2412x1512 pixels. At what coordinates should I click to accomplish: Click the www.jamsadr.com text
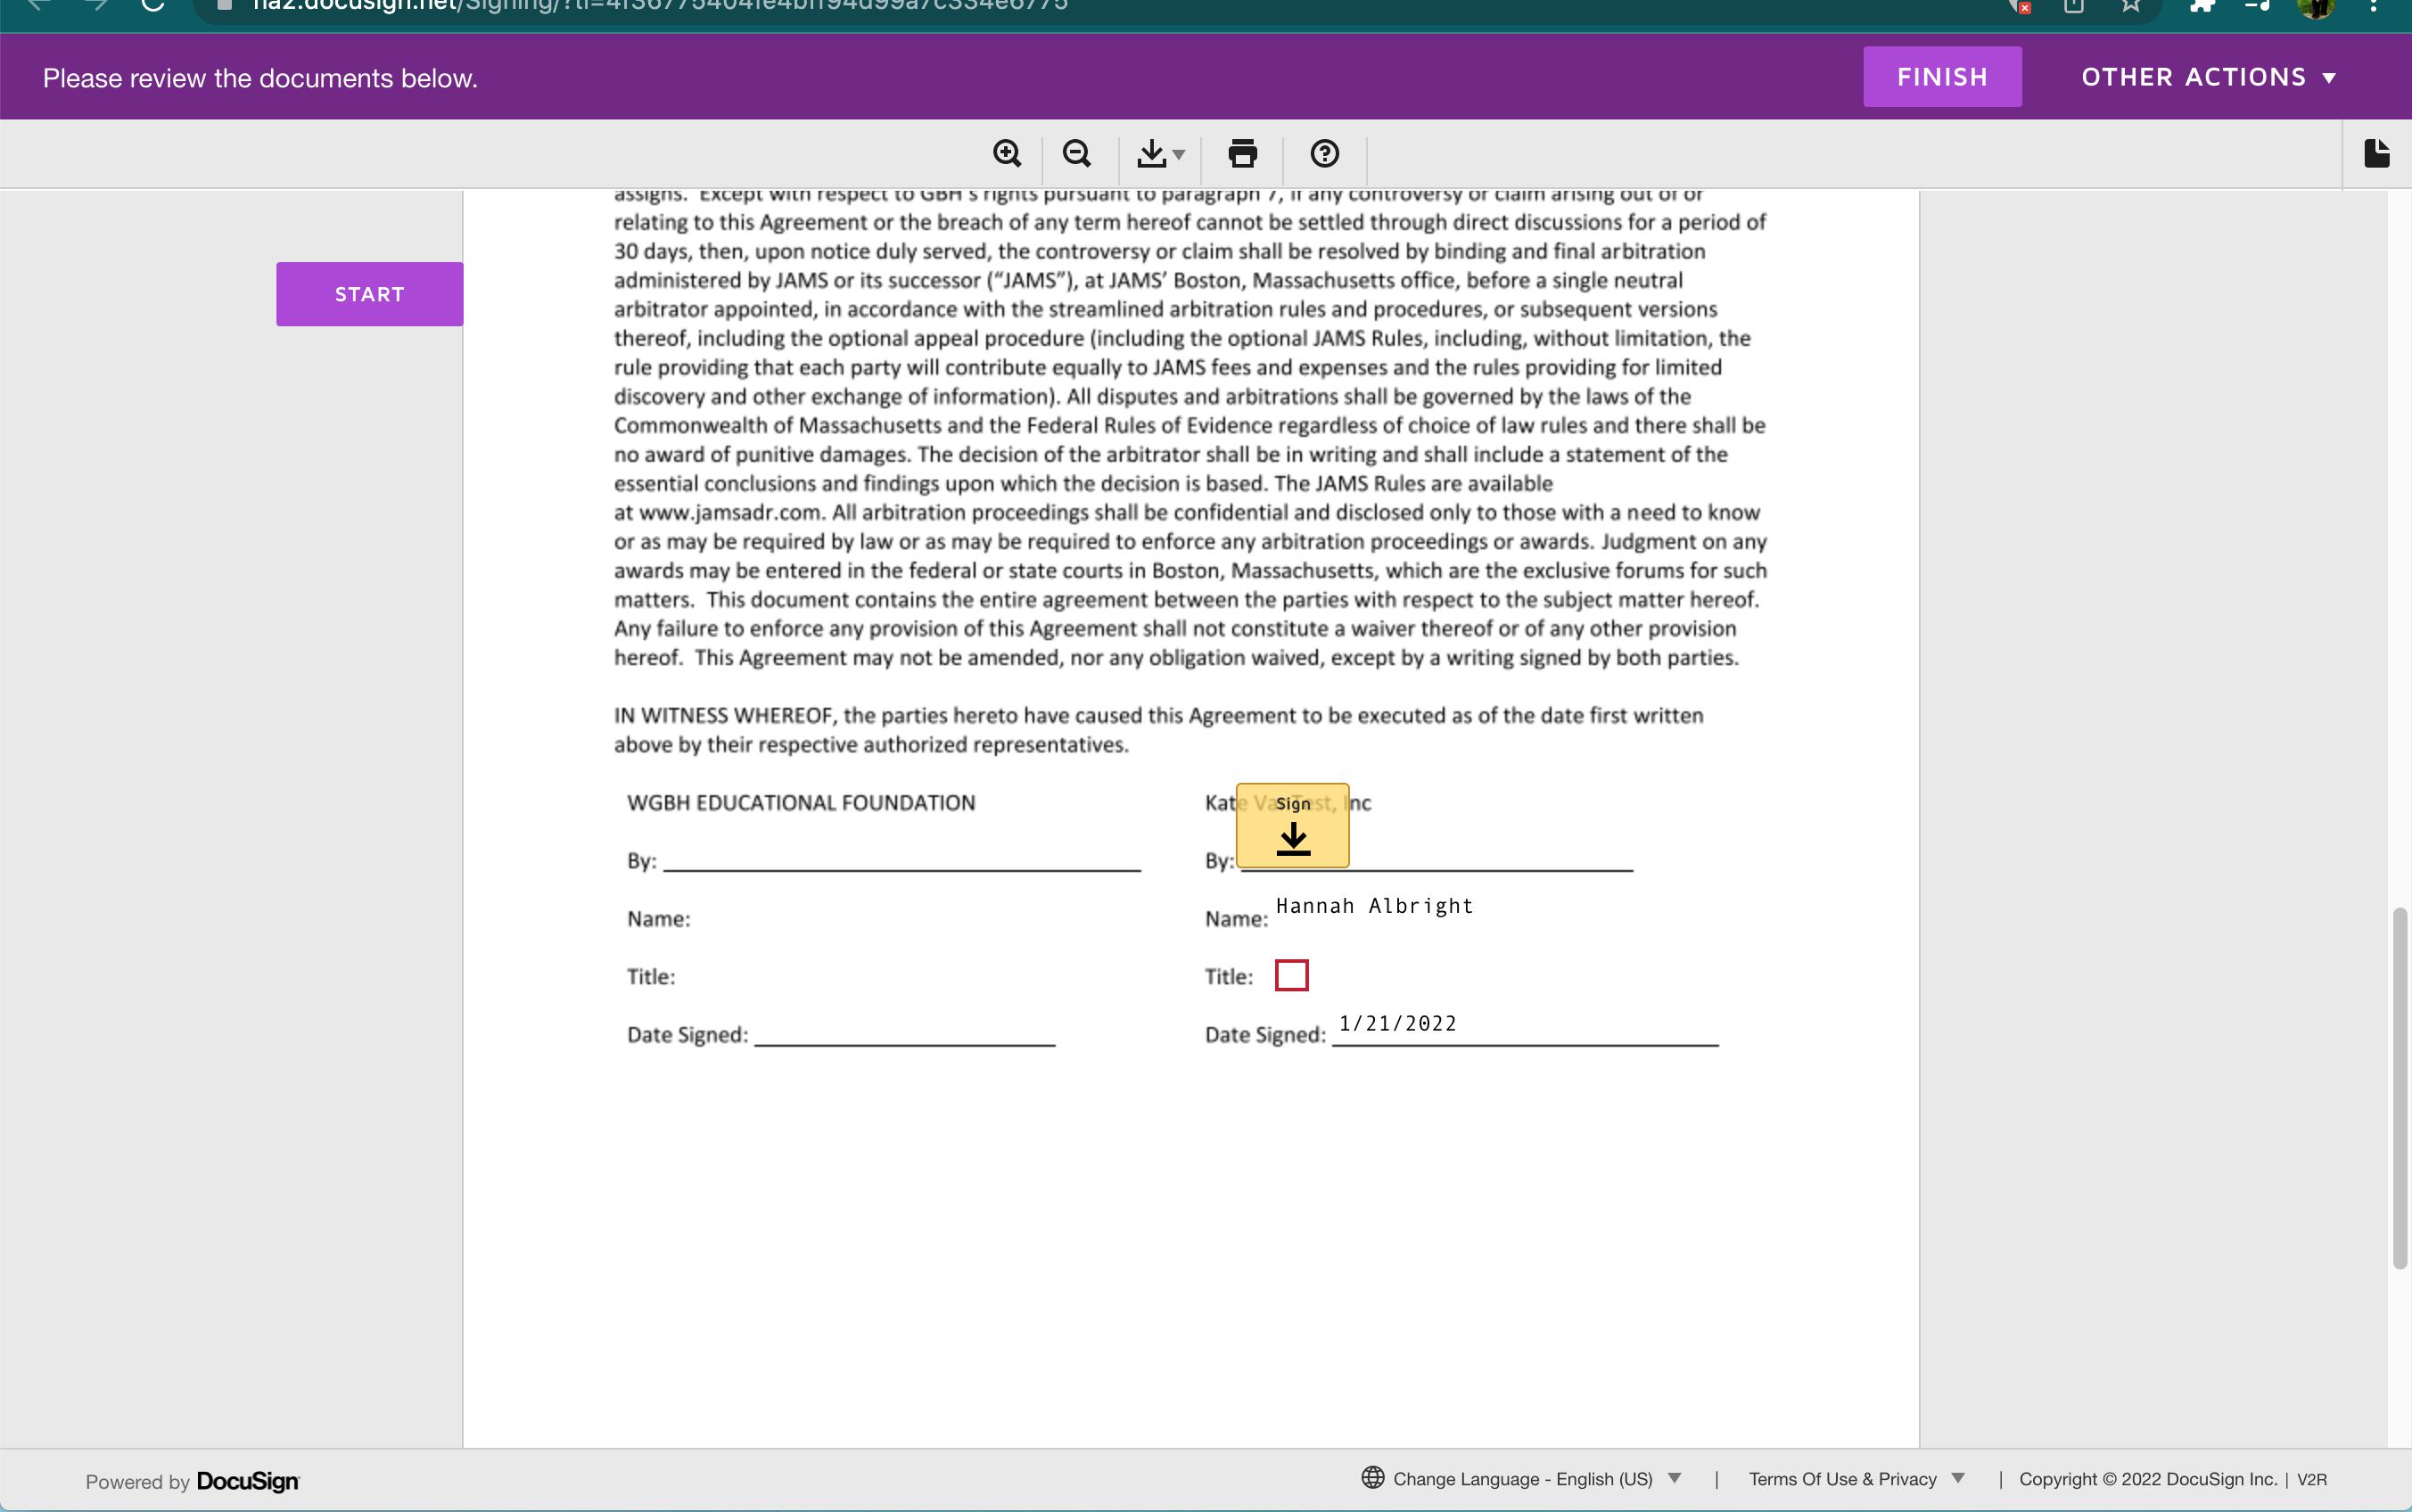(x=730, y=513)
